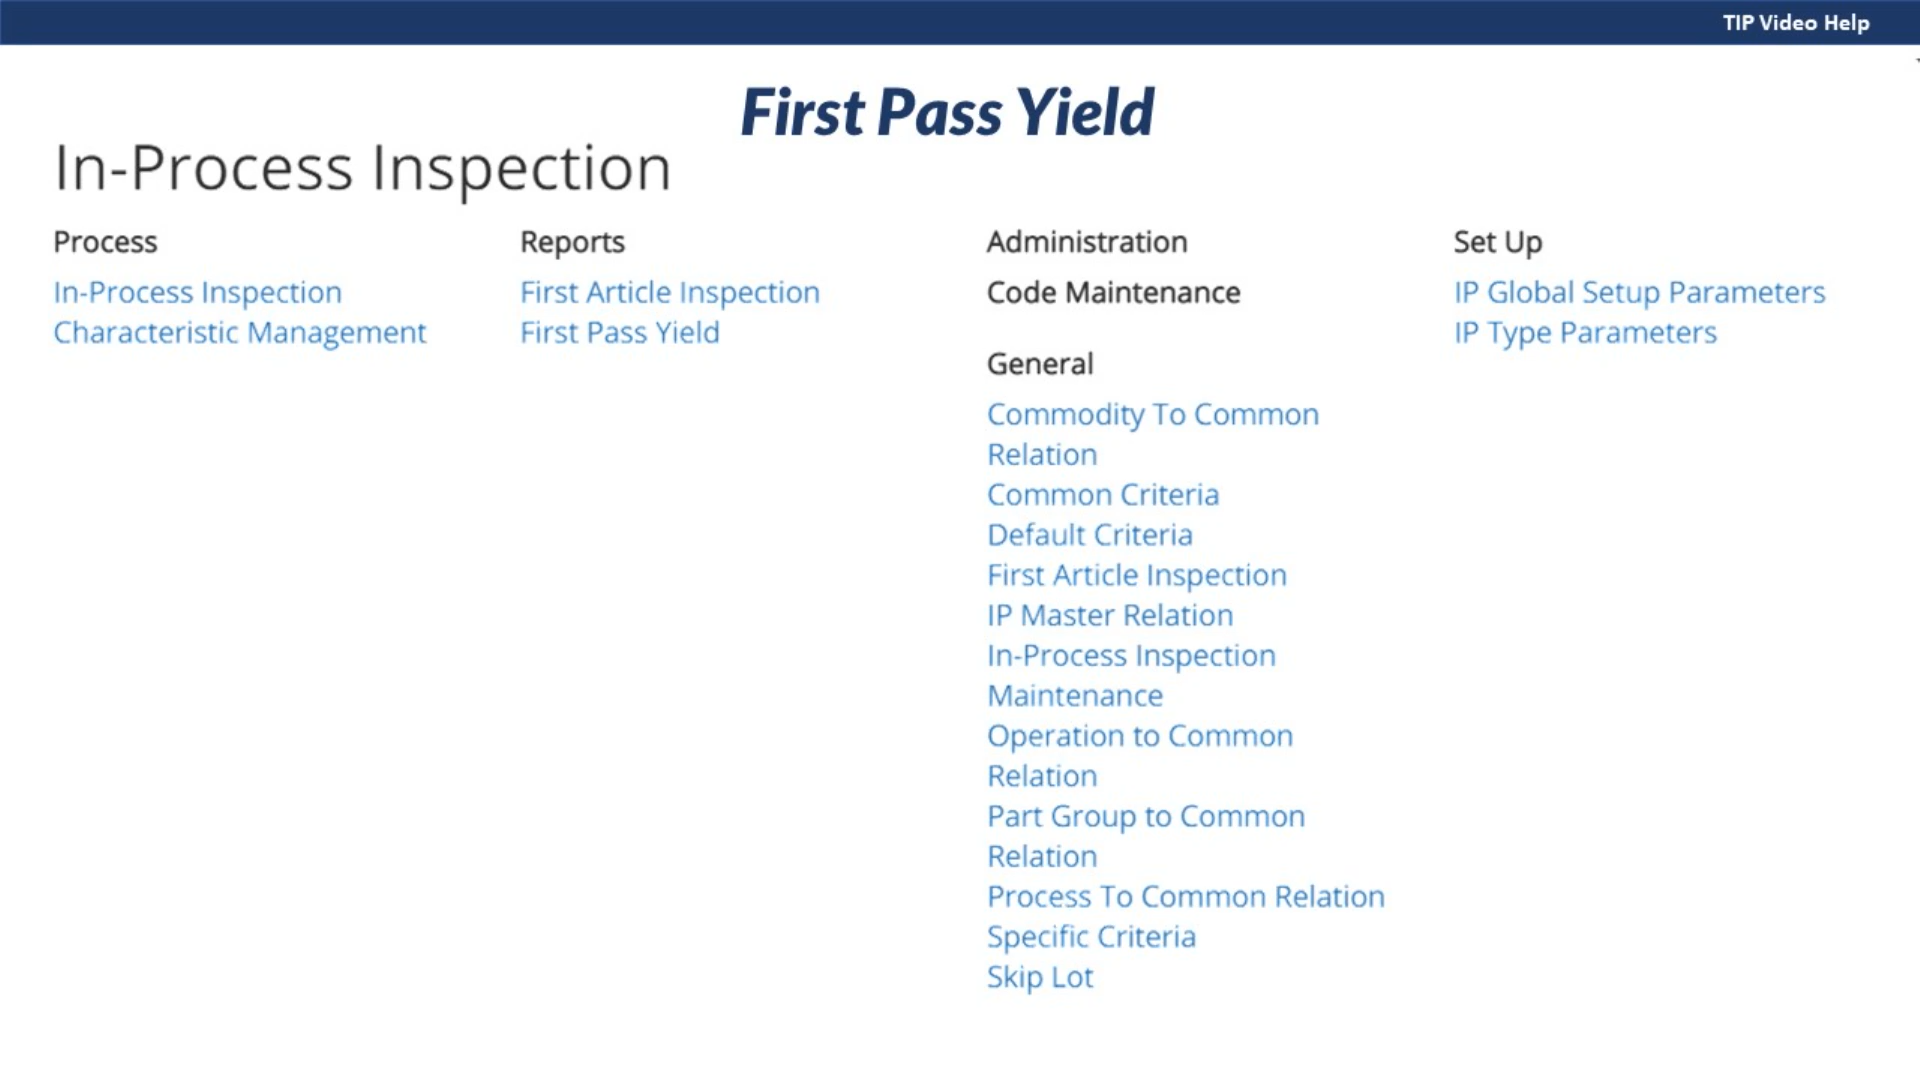The height and width of the screenshot is (1080, 1920).
Task: Open Specific Criteria link
Action: coord(1091,937)
